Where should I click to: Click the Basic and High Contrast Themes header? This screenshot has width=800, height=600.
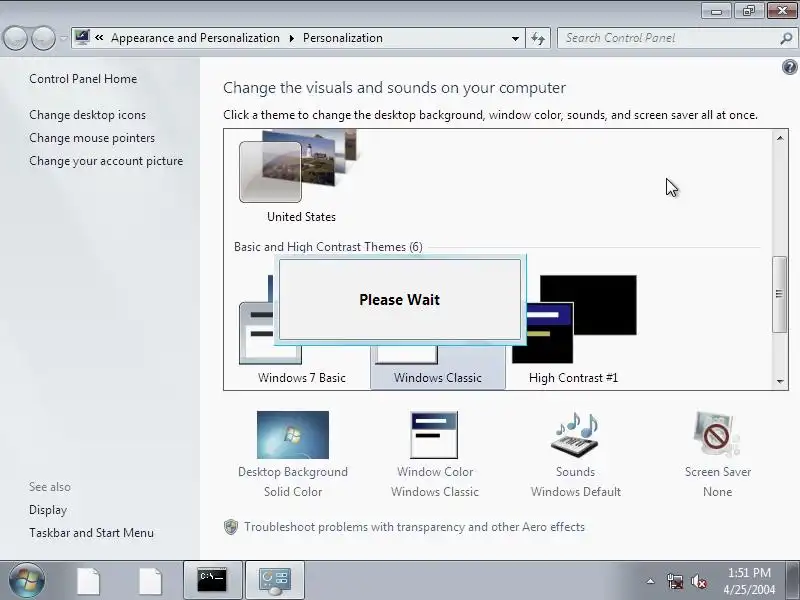[328, 247]
